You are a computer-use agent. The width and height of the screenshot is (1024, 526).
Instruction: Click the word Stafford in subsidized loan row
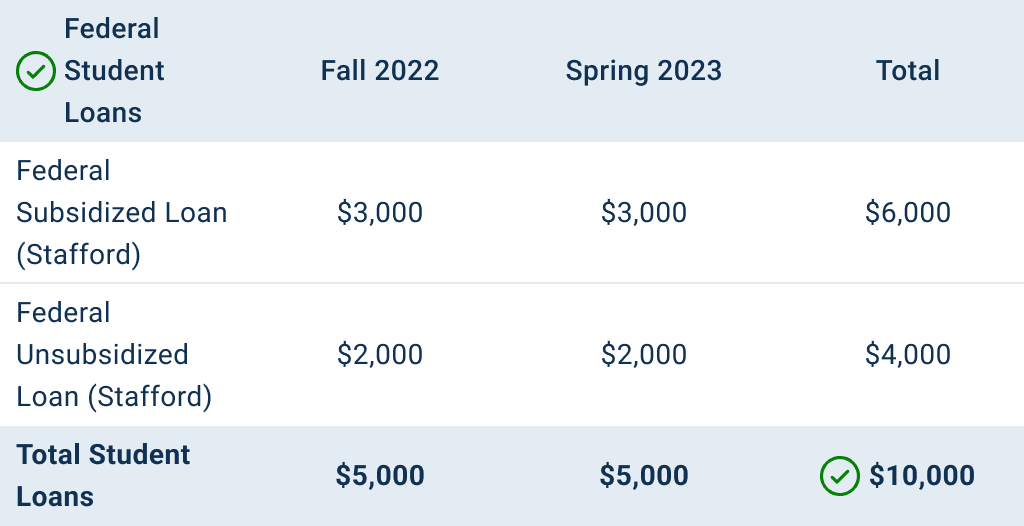(x=78, y=255)
